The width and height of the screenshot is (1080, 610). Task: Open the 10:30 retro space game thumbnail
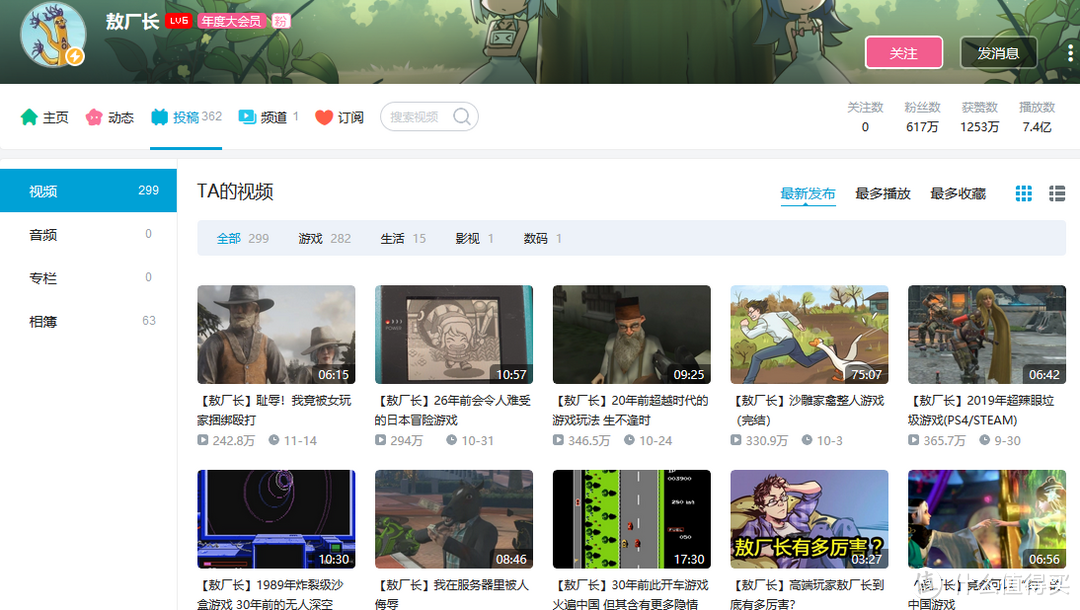(276, 519)
